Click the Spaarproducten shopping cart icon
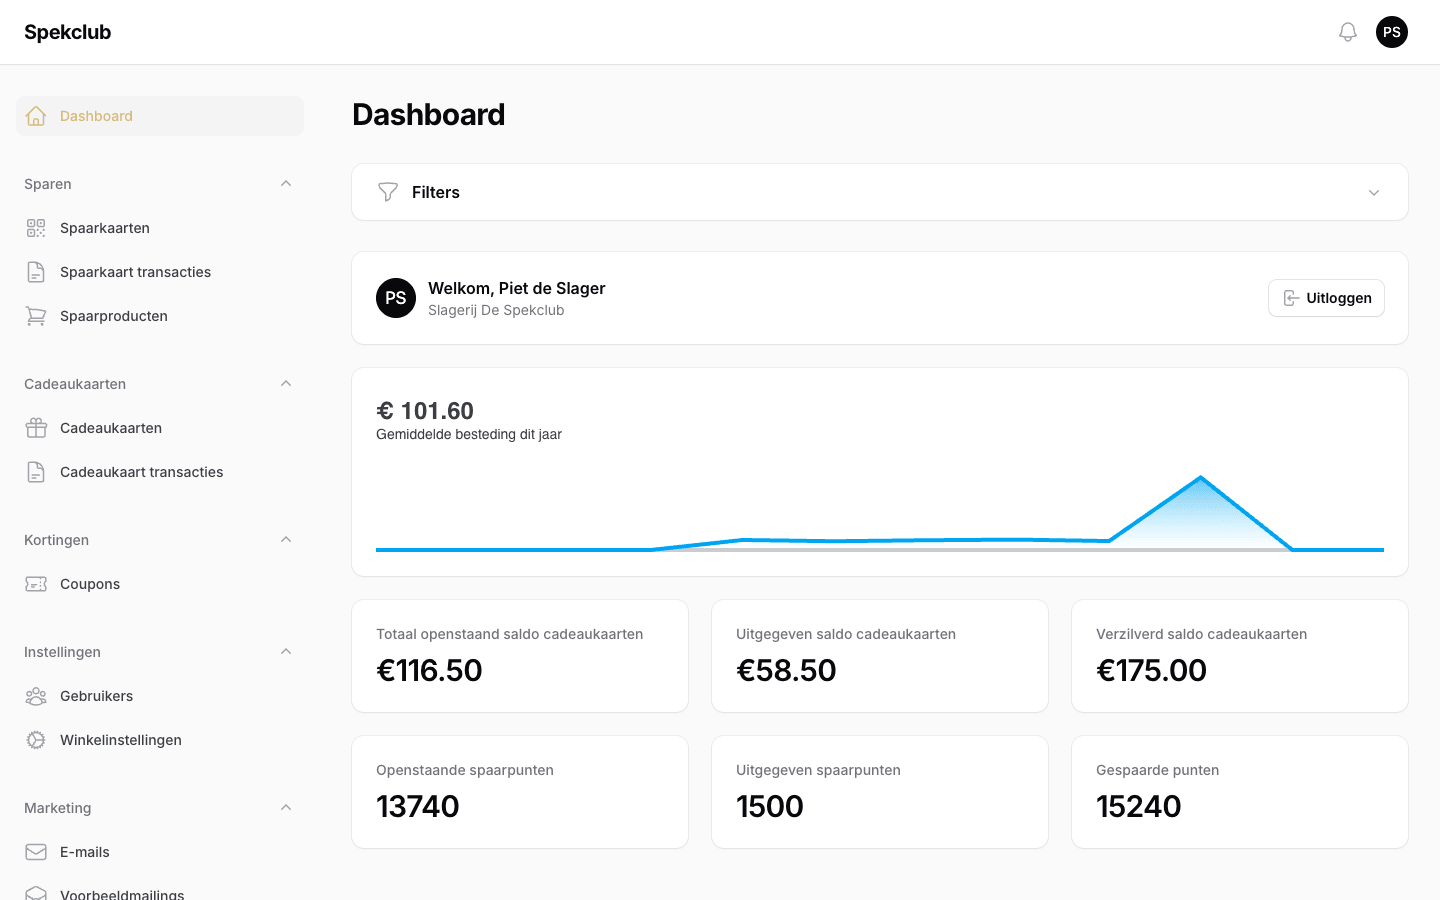 (x=36, y=316)
